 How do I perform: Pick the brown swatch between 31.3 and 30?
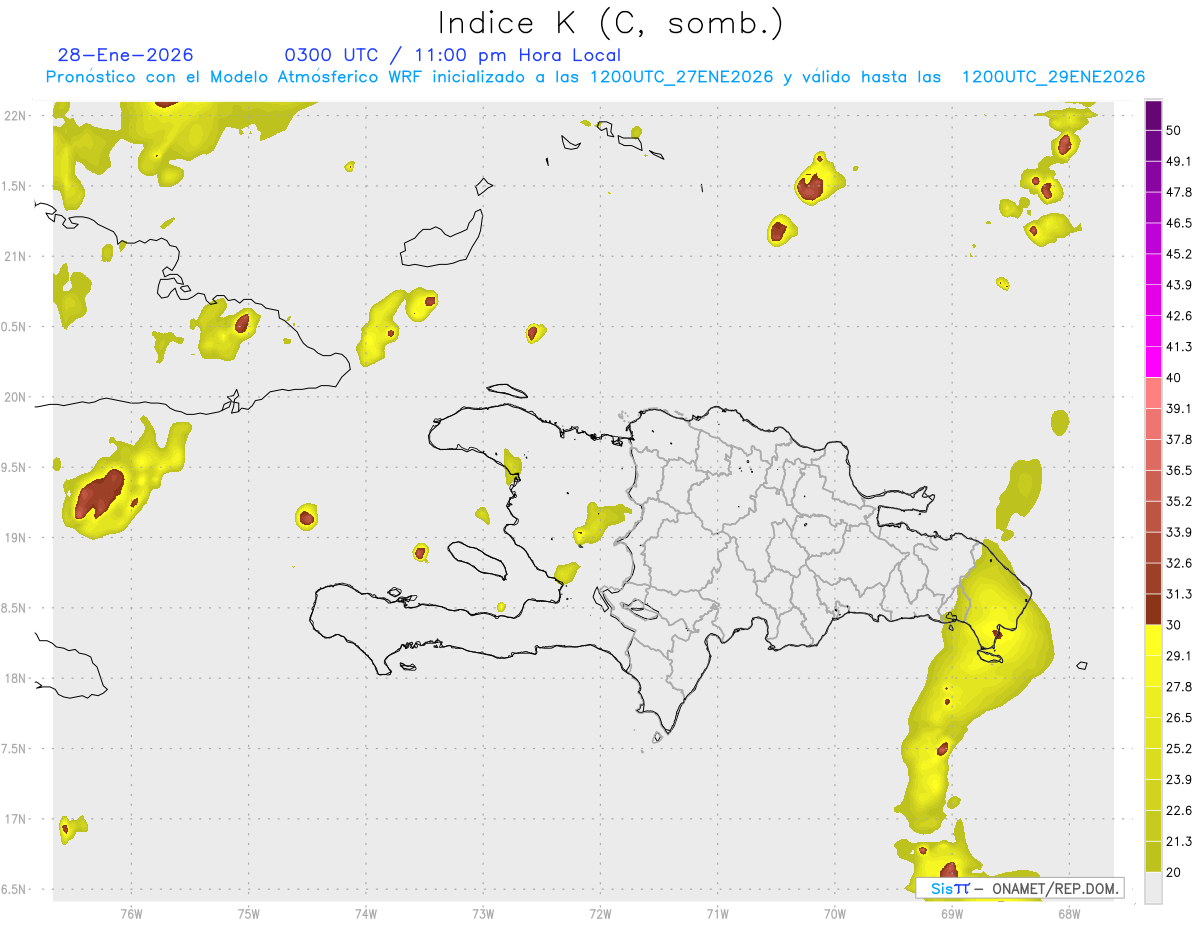(x=1153, y=609)
